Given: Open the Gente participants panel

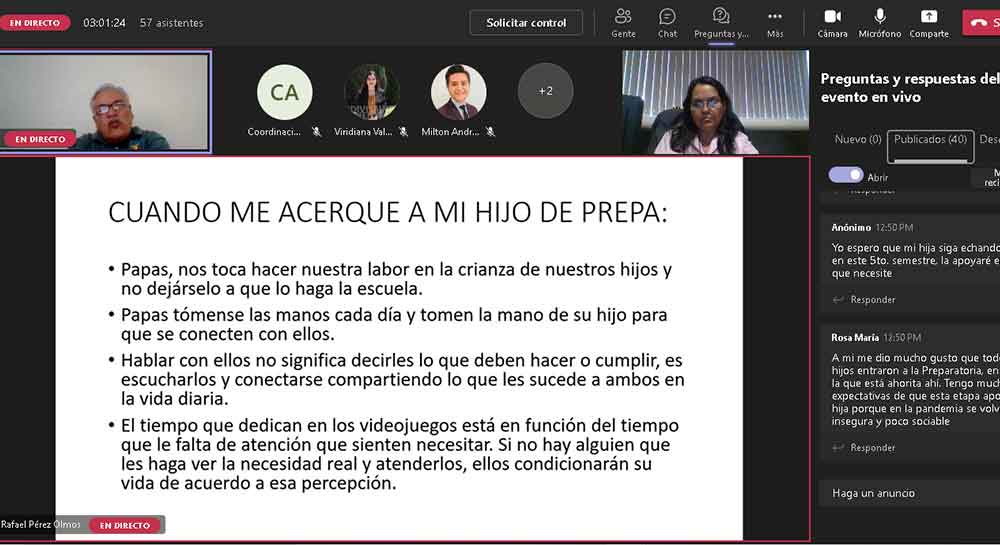Looking at the screenshot, I should (x=623, y=22).
